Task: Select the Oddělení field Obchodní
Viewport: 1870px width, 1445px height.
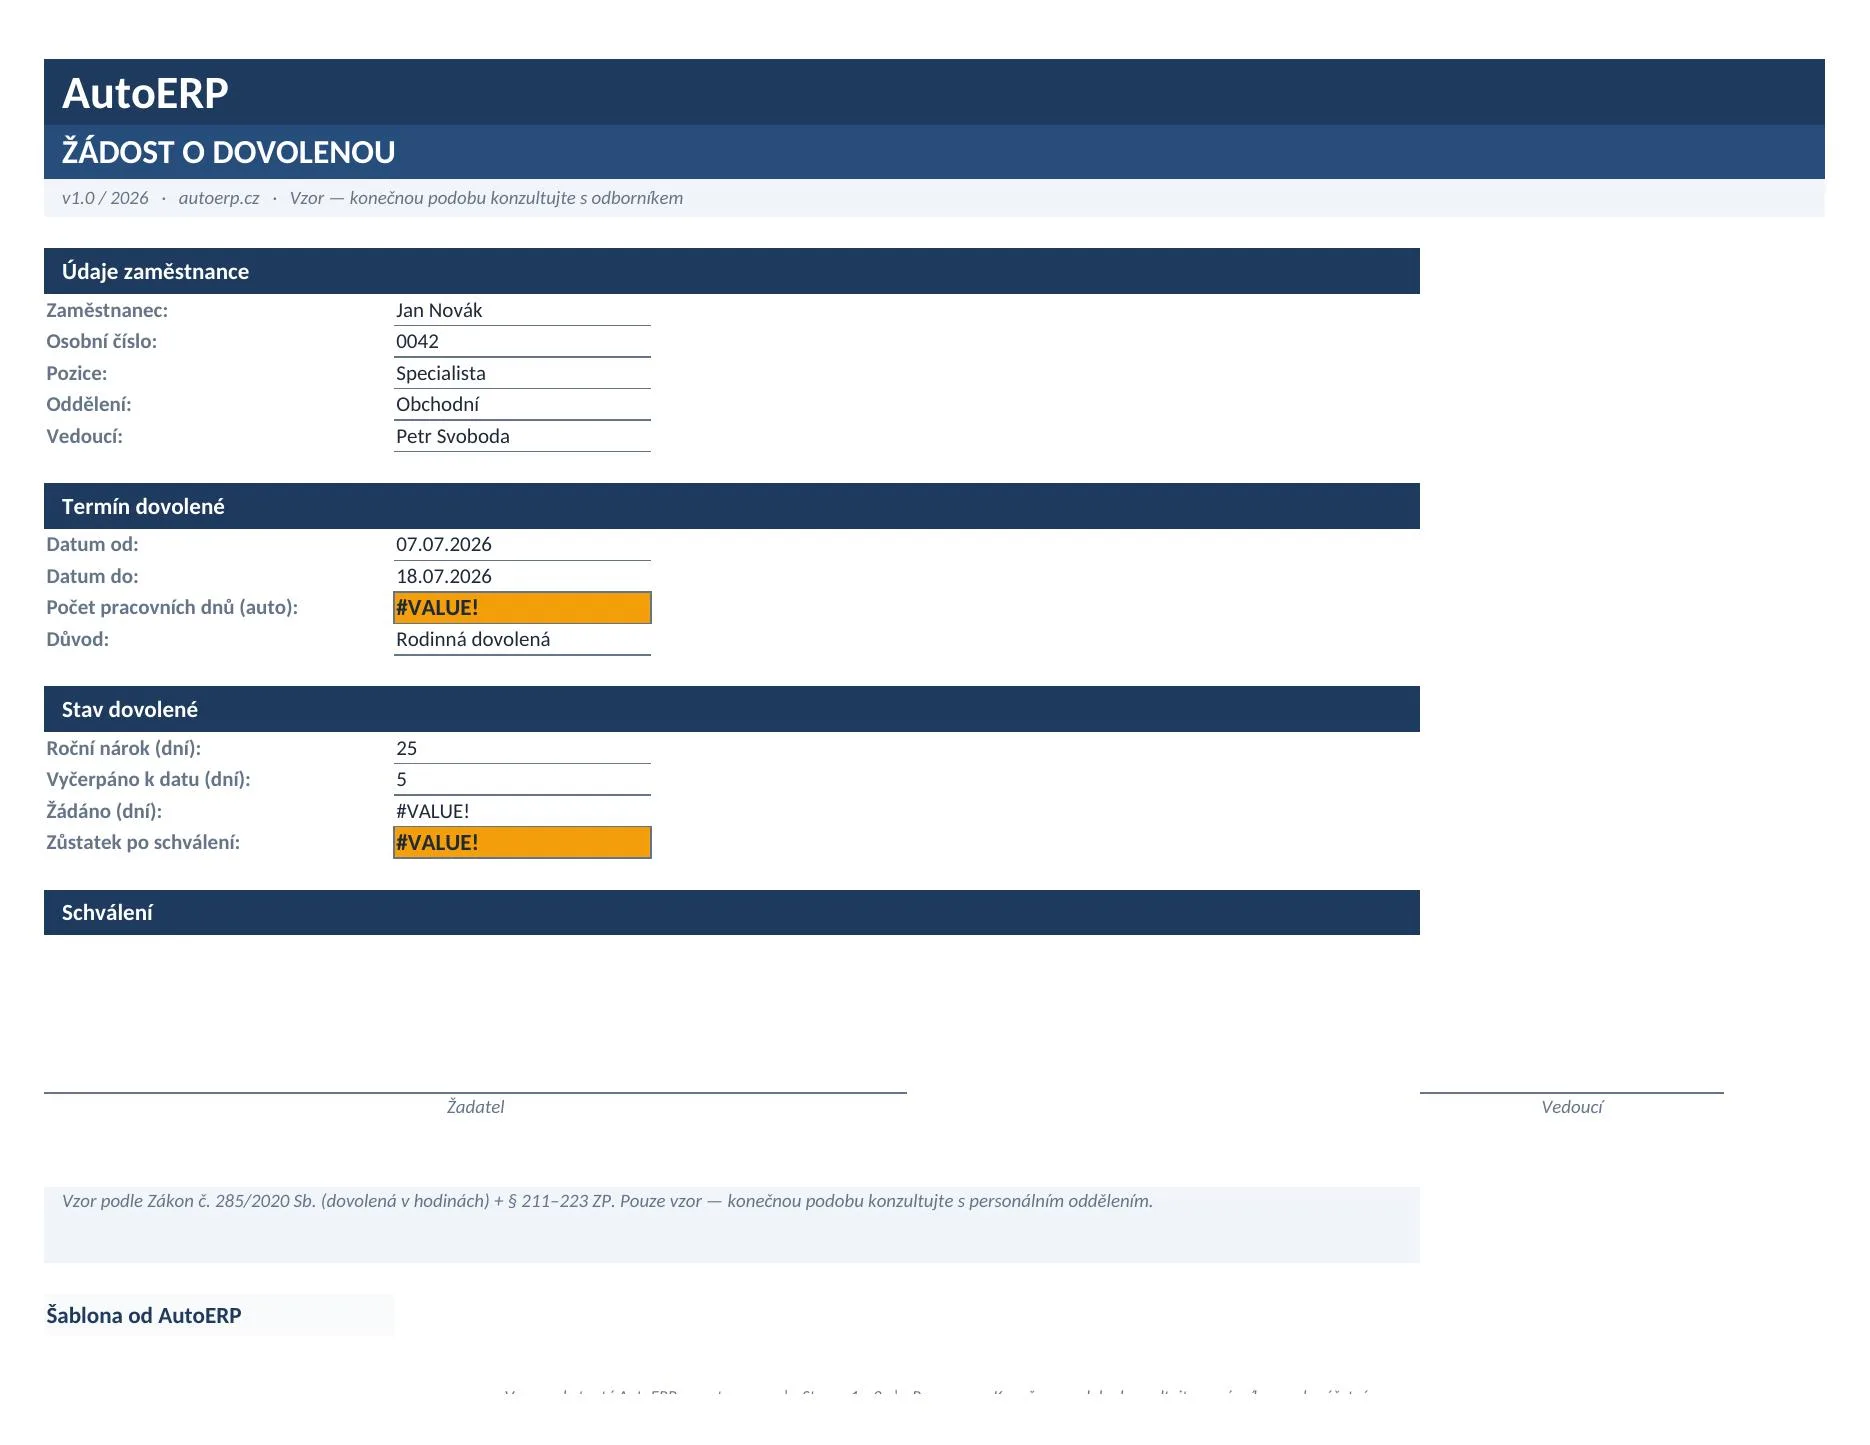Action: click(522, 404)
